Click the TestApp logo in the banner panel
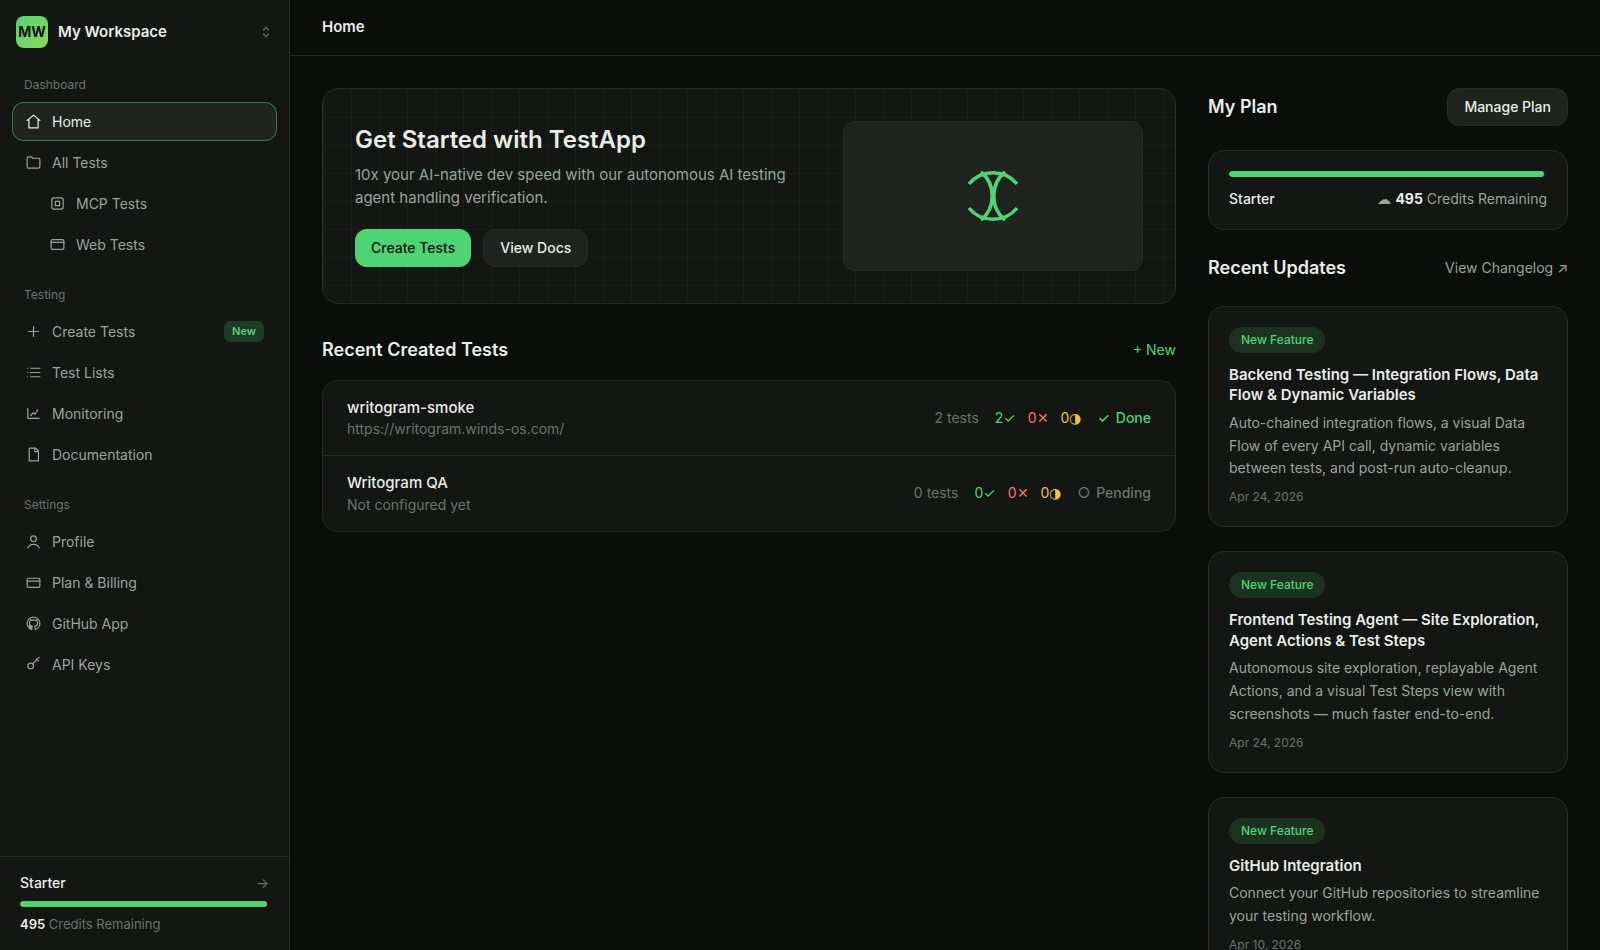The height and width of the screenshot is (950, 1600). coord(993,196)
